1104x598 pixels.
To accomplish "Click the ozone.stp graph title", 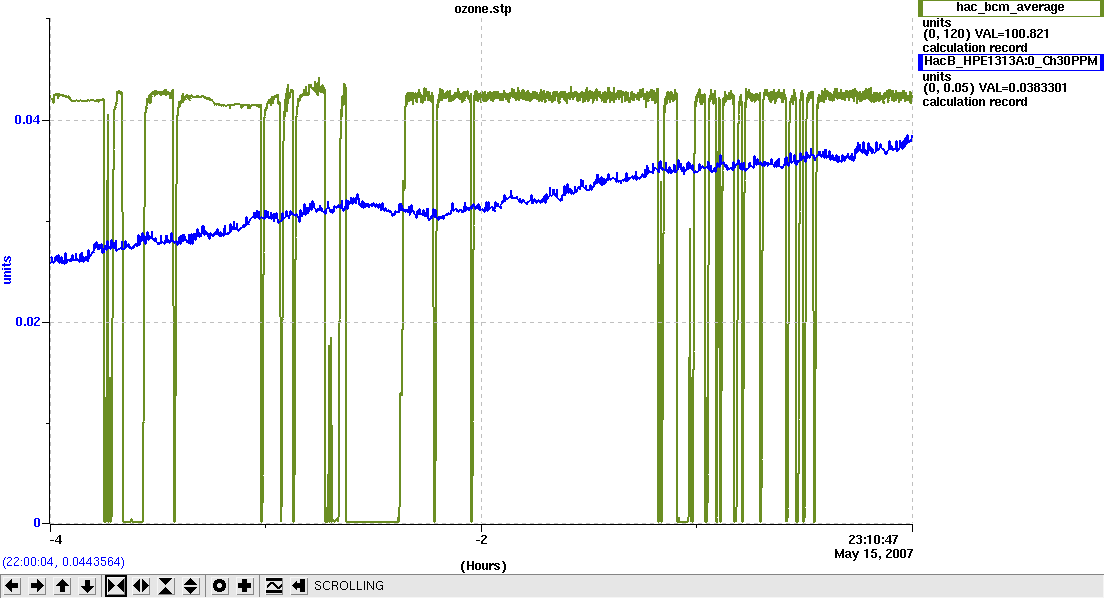I will (x=483, y=9).
